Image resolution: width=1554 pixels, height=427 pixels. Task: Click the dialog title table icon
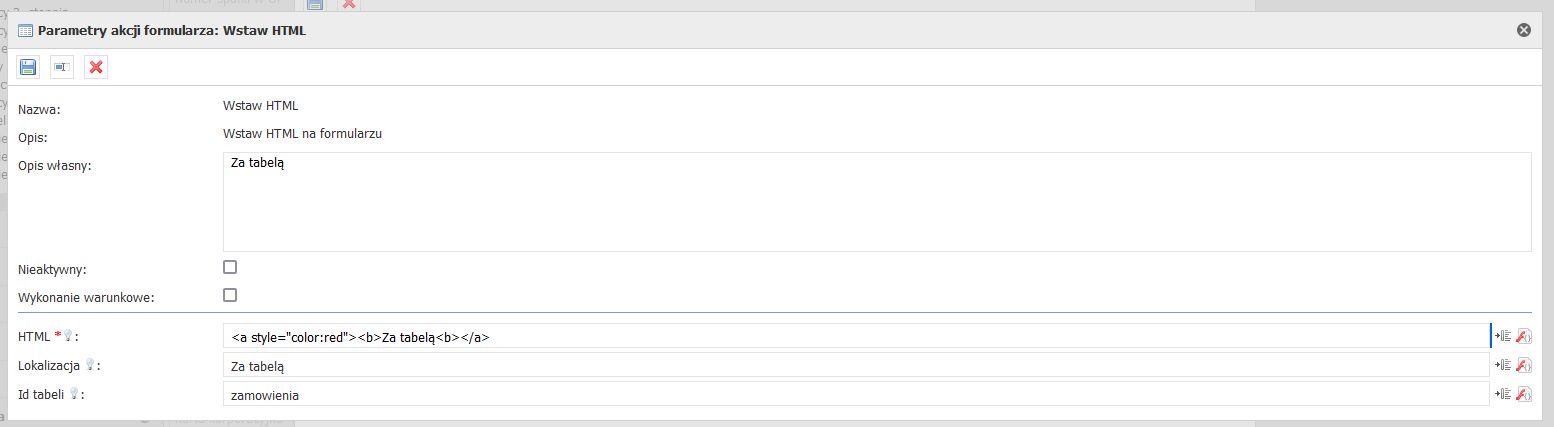pos(26,31)
